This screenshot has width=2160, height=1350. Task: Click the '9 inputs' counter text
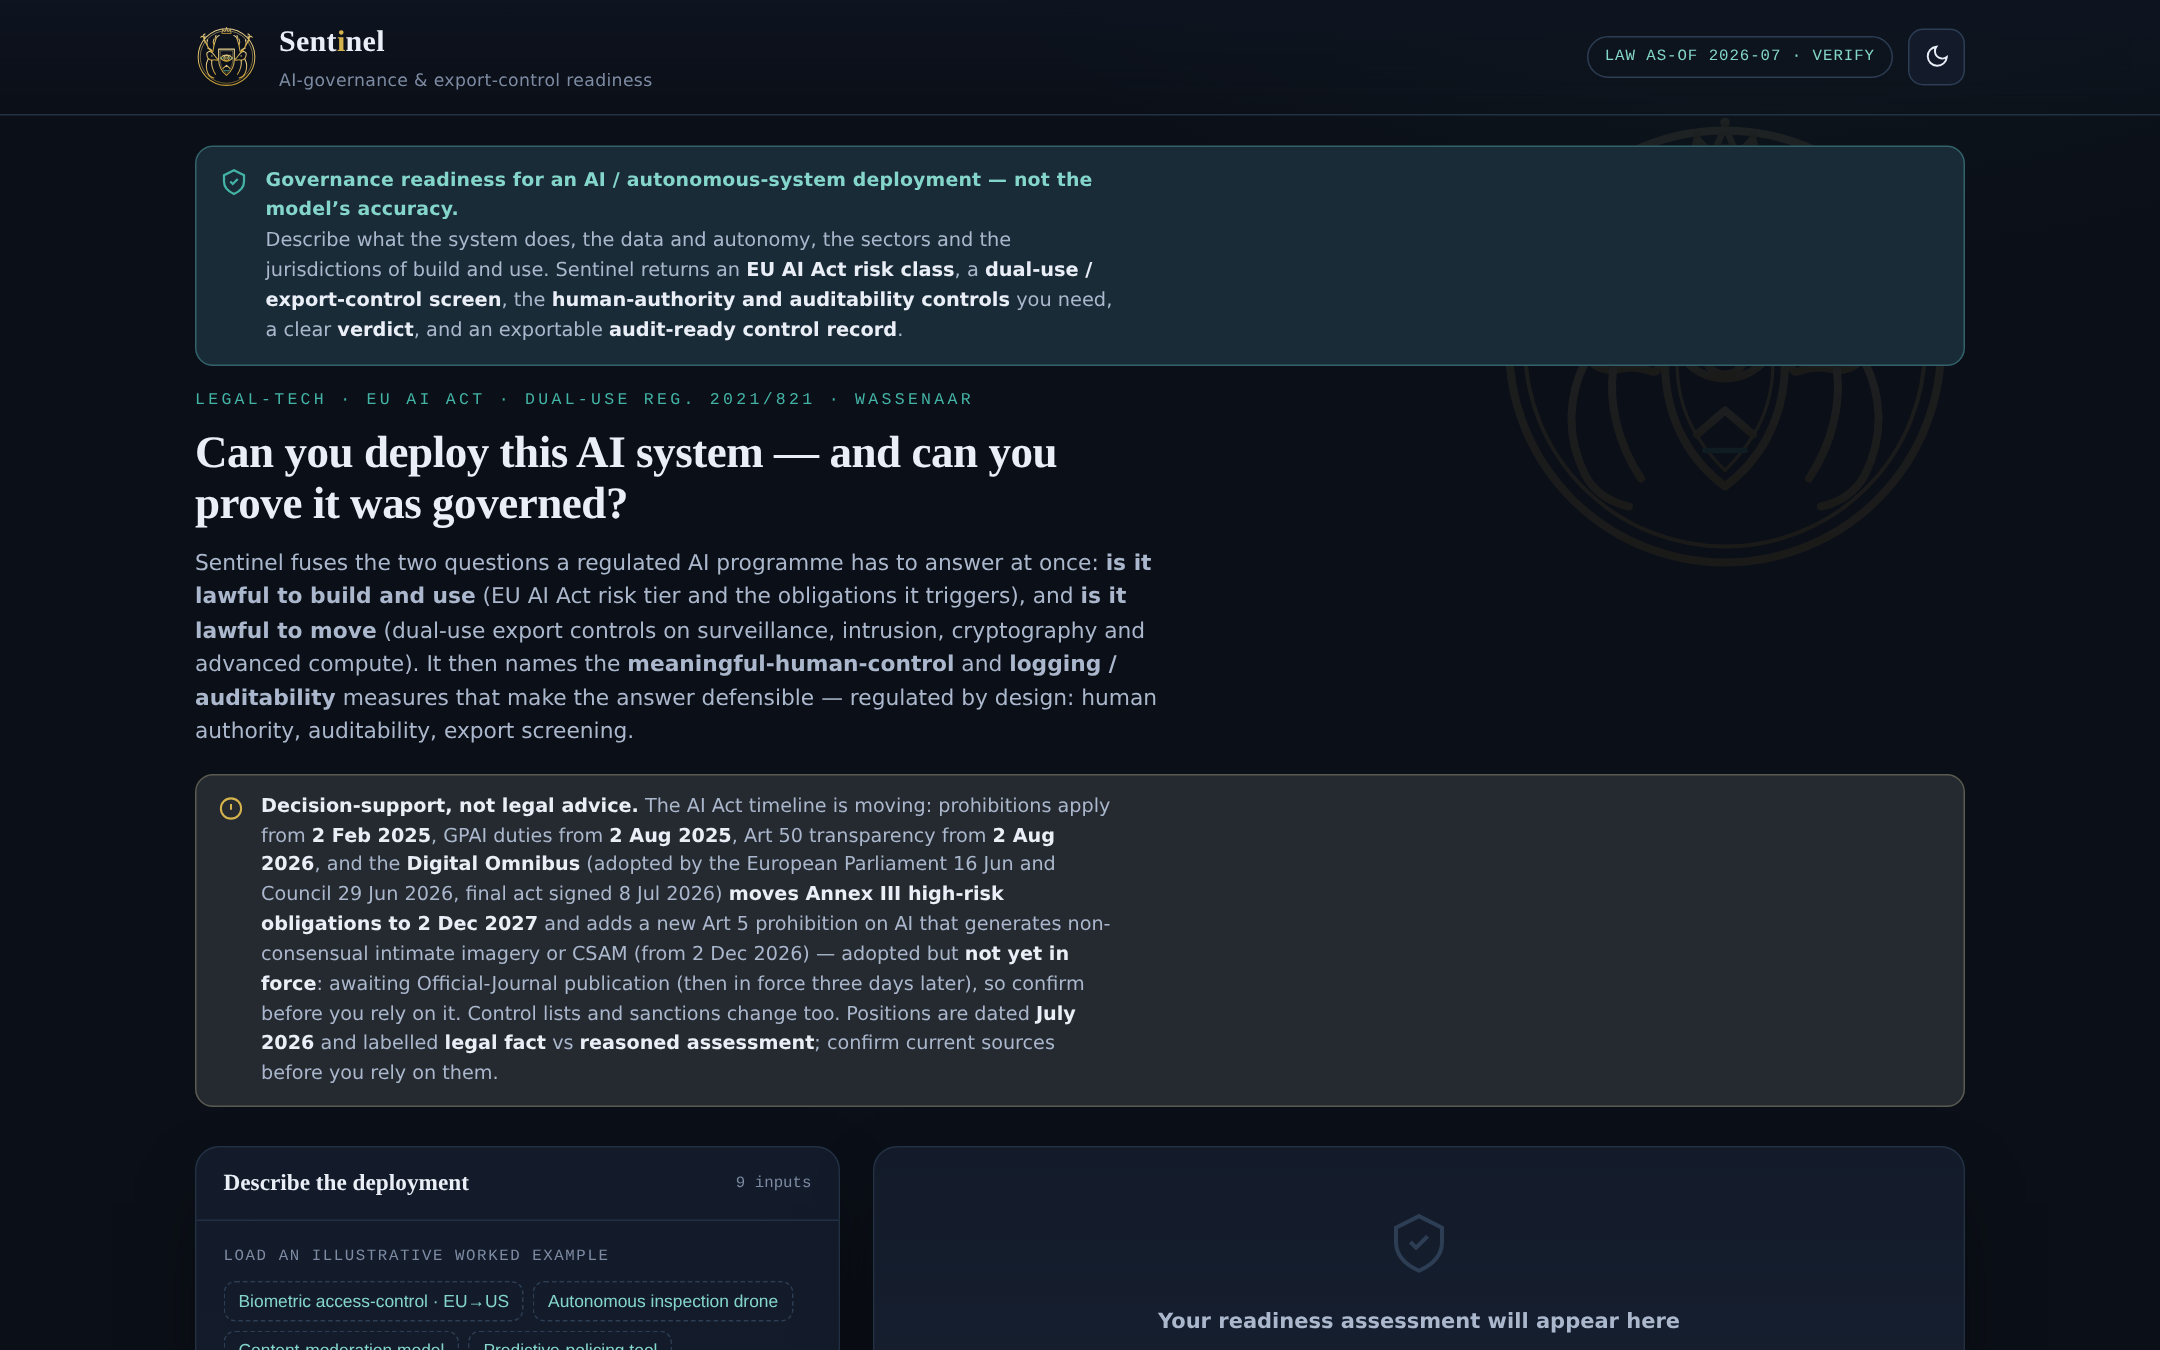click(x=773, y=1182)
